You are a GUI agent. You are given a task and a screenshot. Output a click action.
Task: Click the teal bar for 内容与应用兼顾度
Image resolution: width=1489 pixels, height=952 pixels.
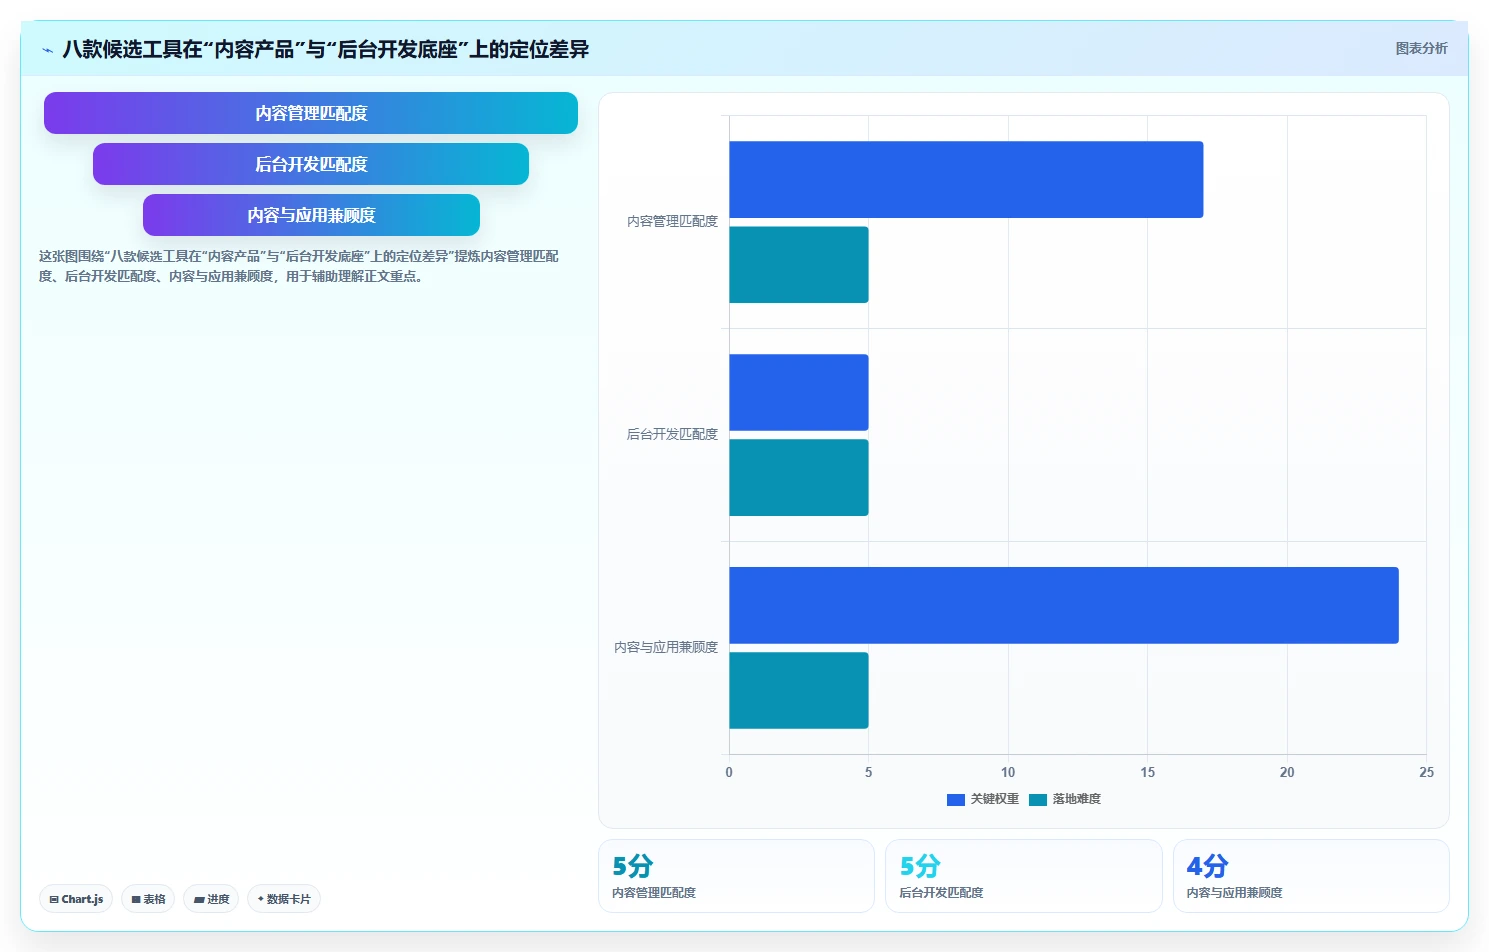799,691
